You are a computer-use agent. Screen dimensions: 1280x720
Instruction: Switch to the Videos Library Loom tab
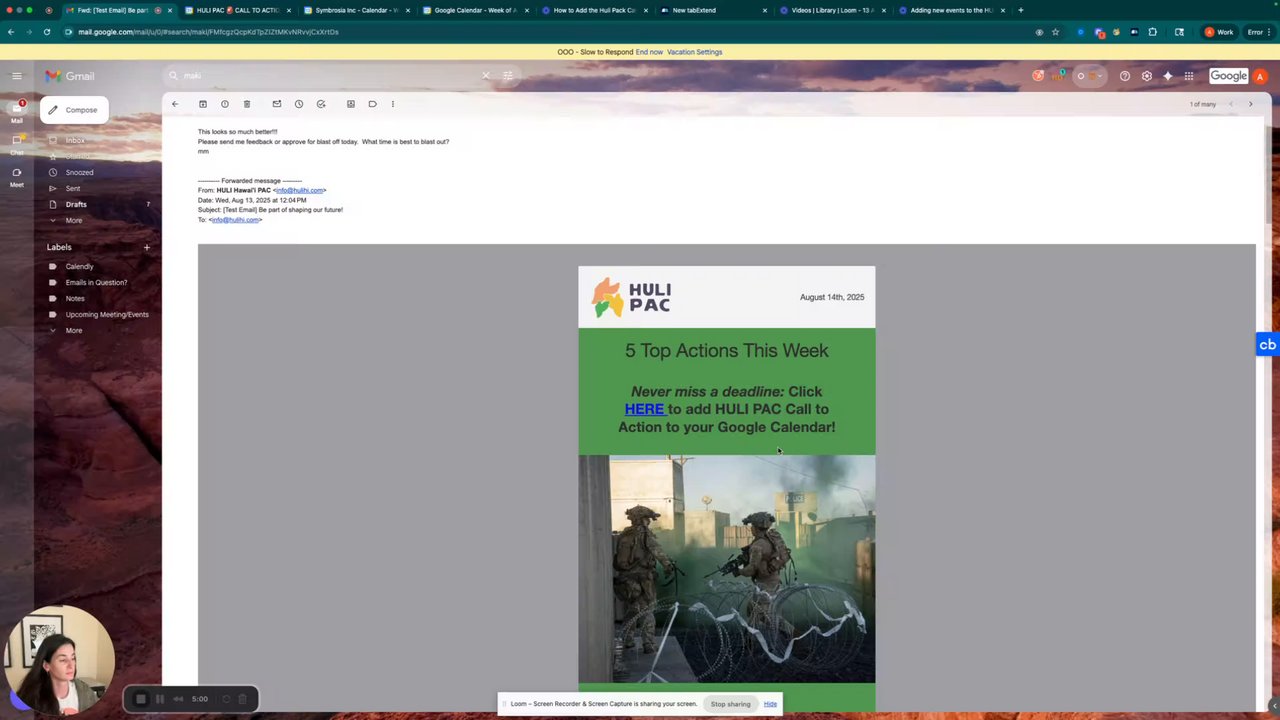832,10
